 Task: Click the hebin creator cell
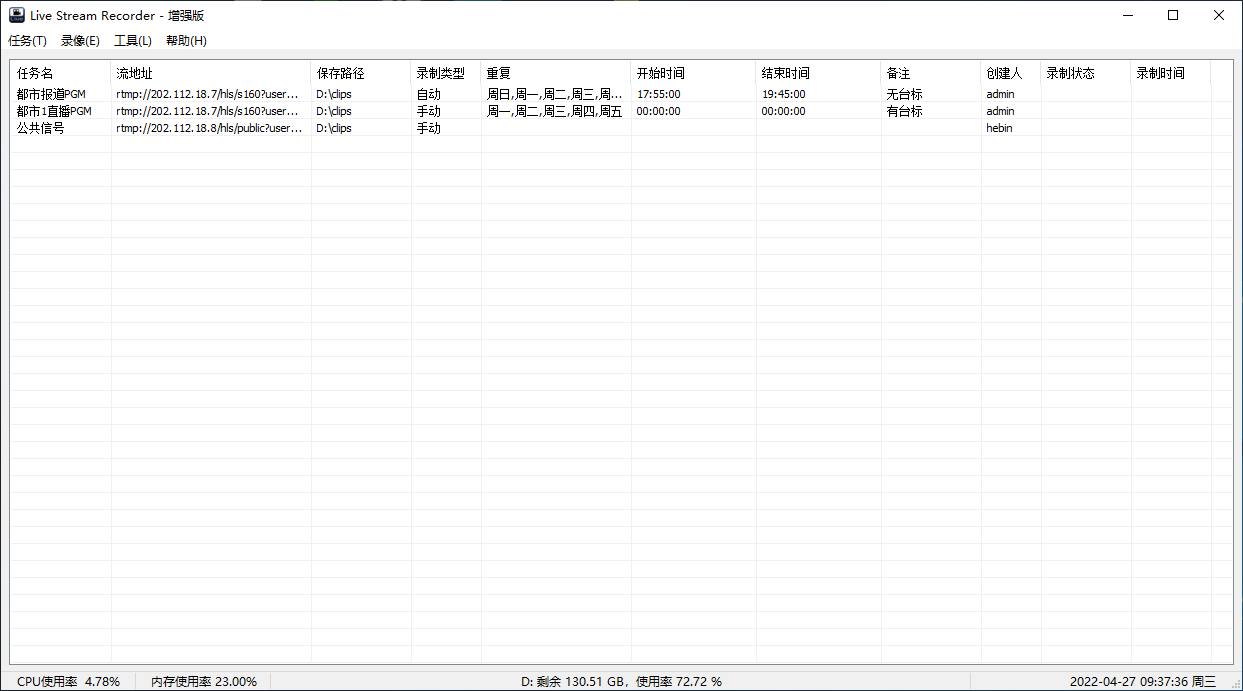pyautogui.click(x=999, y=128)
